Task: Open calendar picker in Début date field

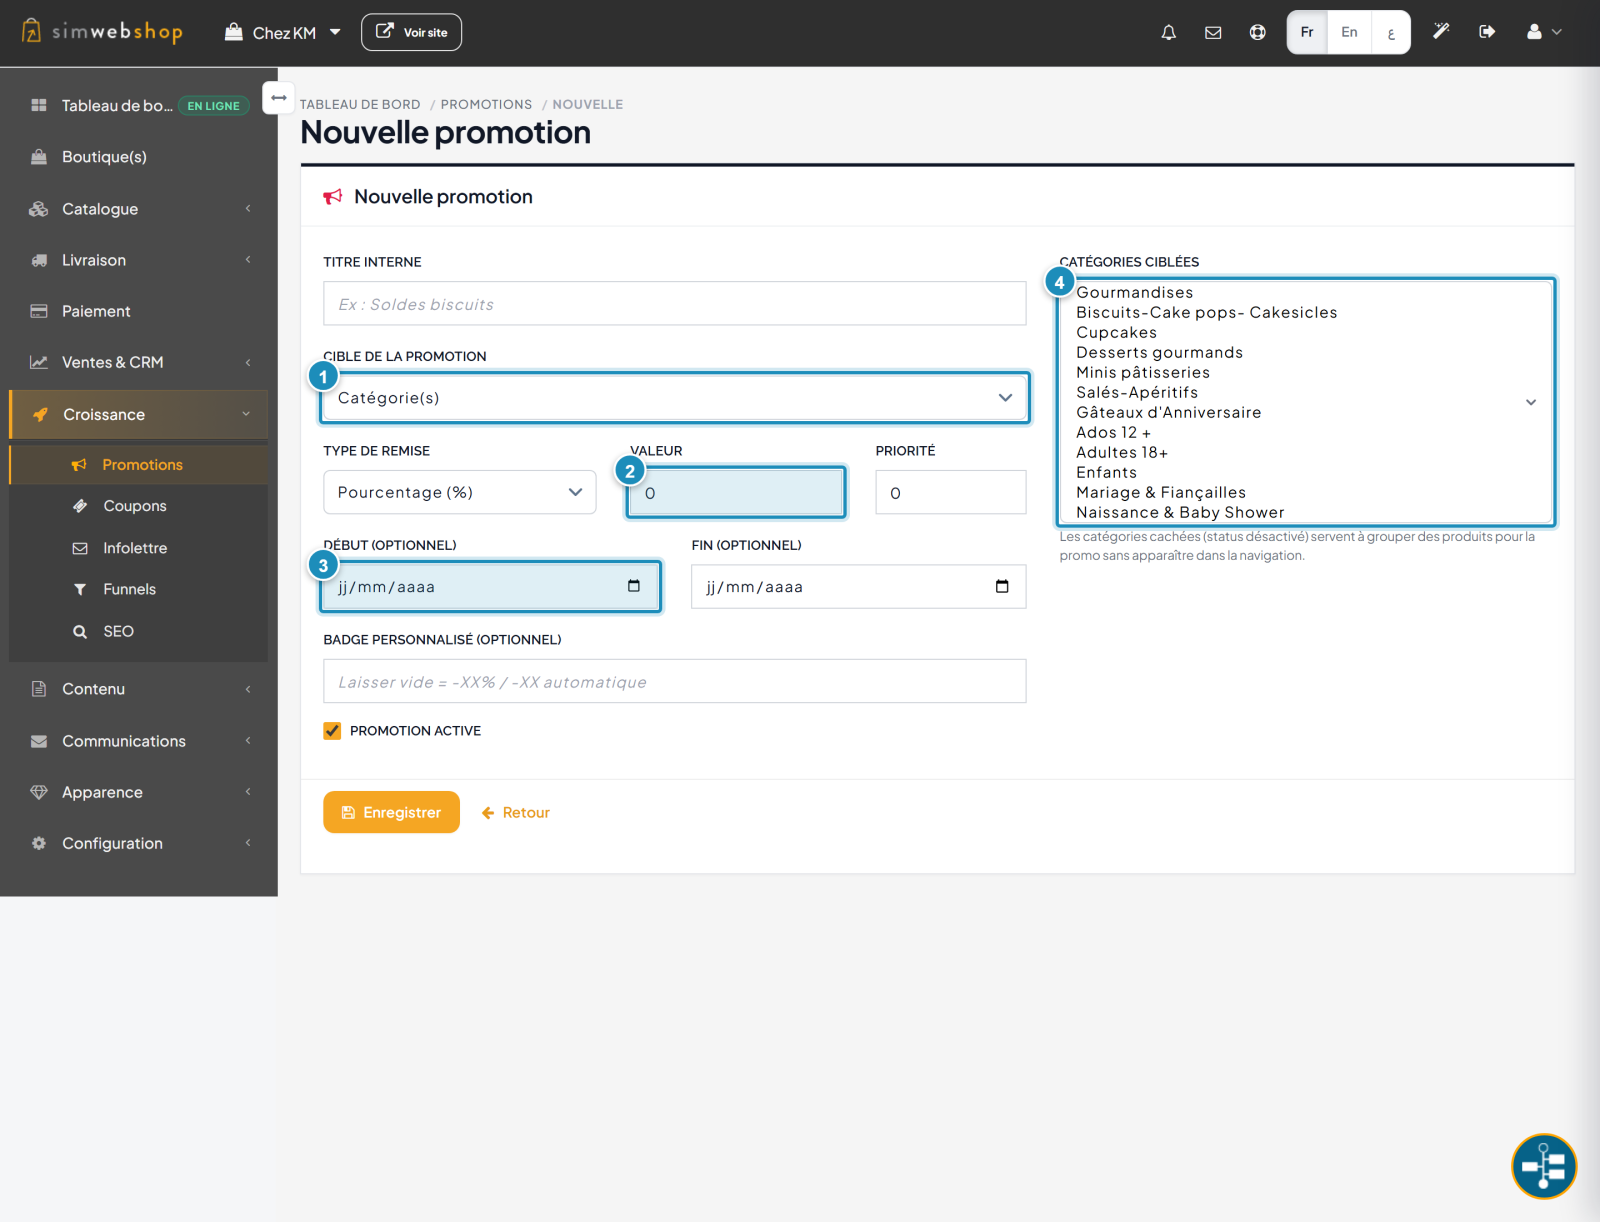Action: [x=634, y=586]
